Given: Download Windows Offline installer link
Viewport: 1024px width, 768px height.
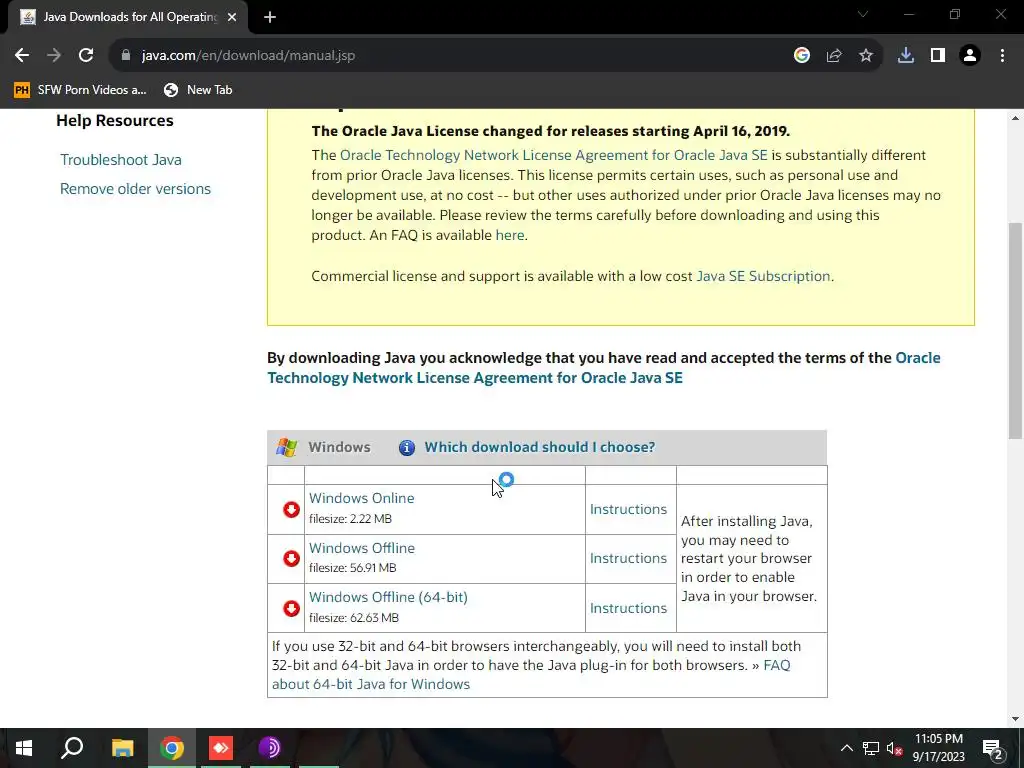Looking at the screenshot, I should click(x=362, y=548).
